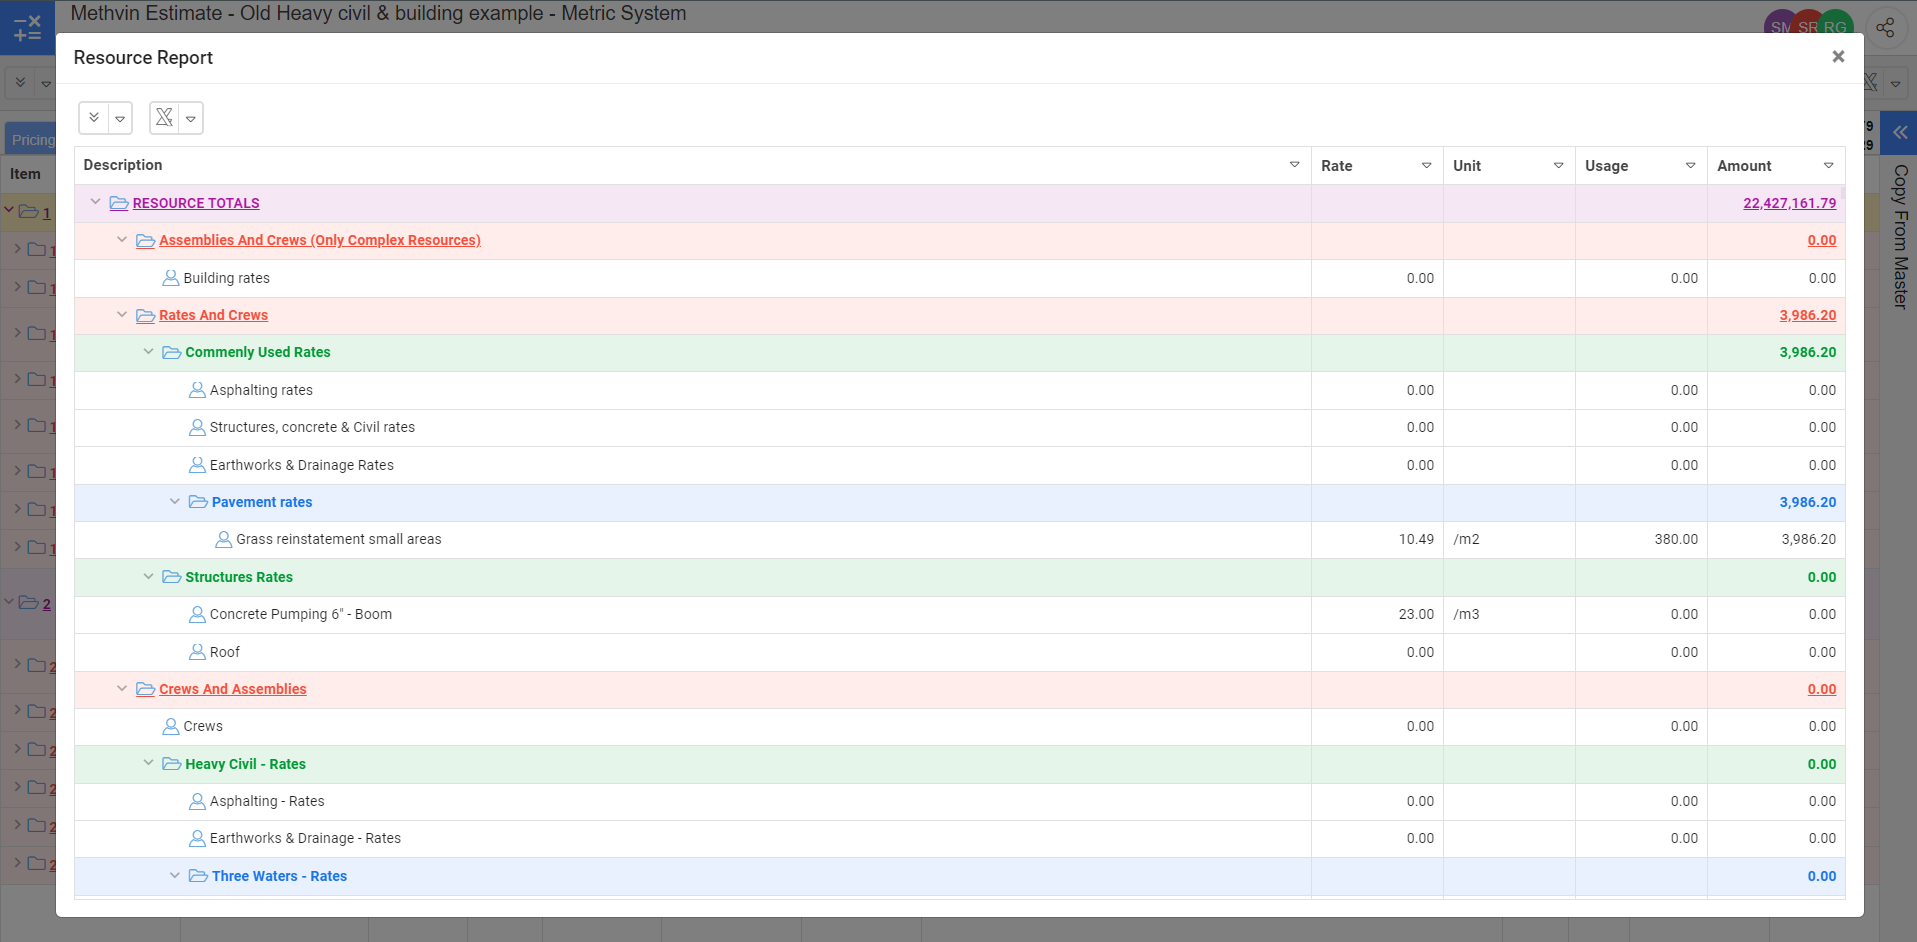Click the Concrete Pumping resource person icon

tap(197, 614)
